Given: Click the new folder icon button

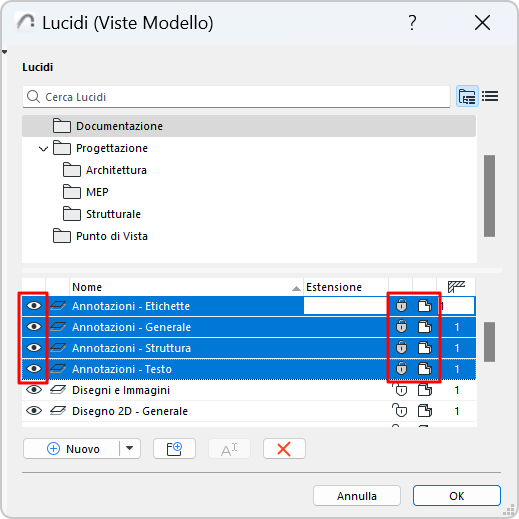Looking at the screenshot, I should 174,449.
